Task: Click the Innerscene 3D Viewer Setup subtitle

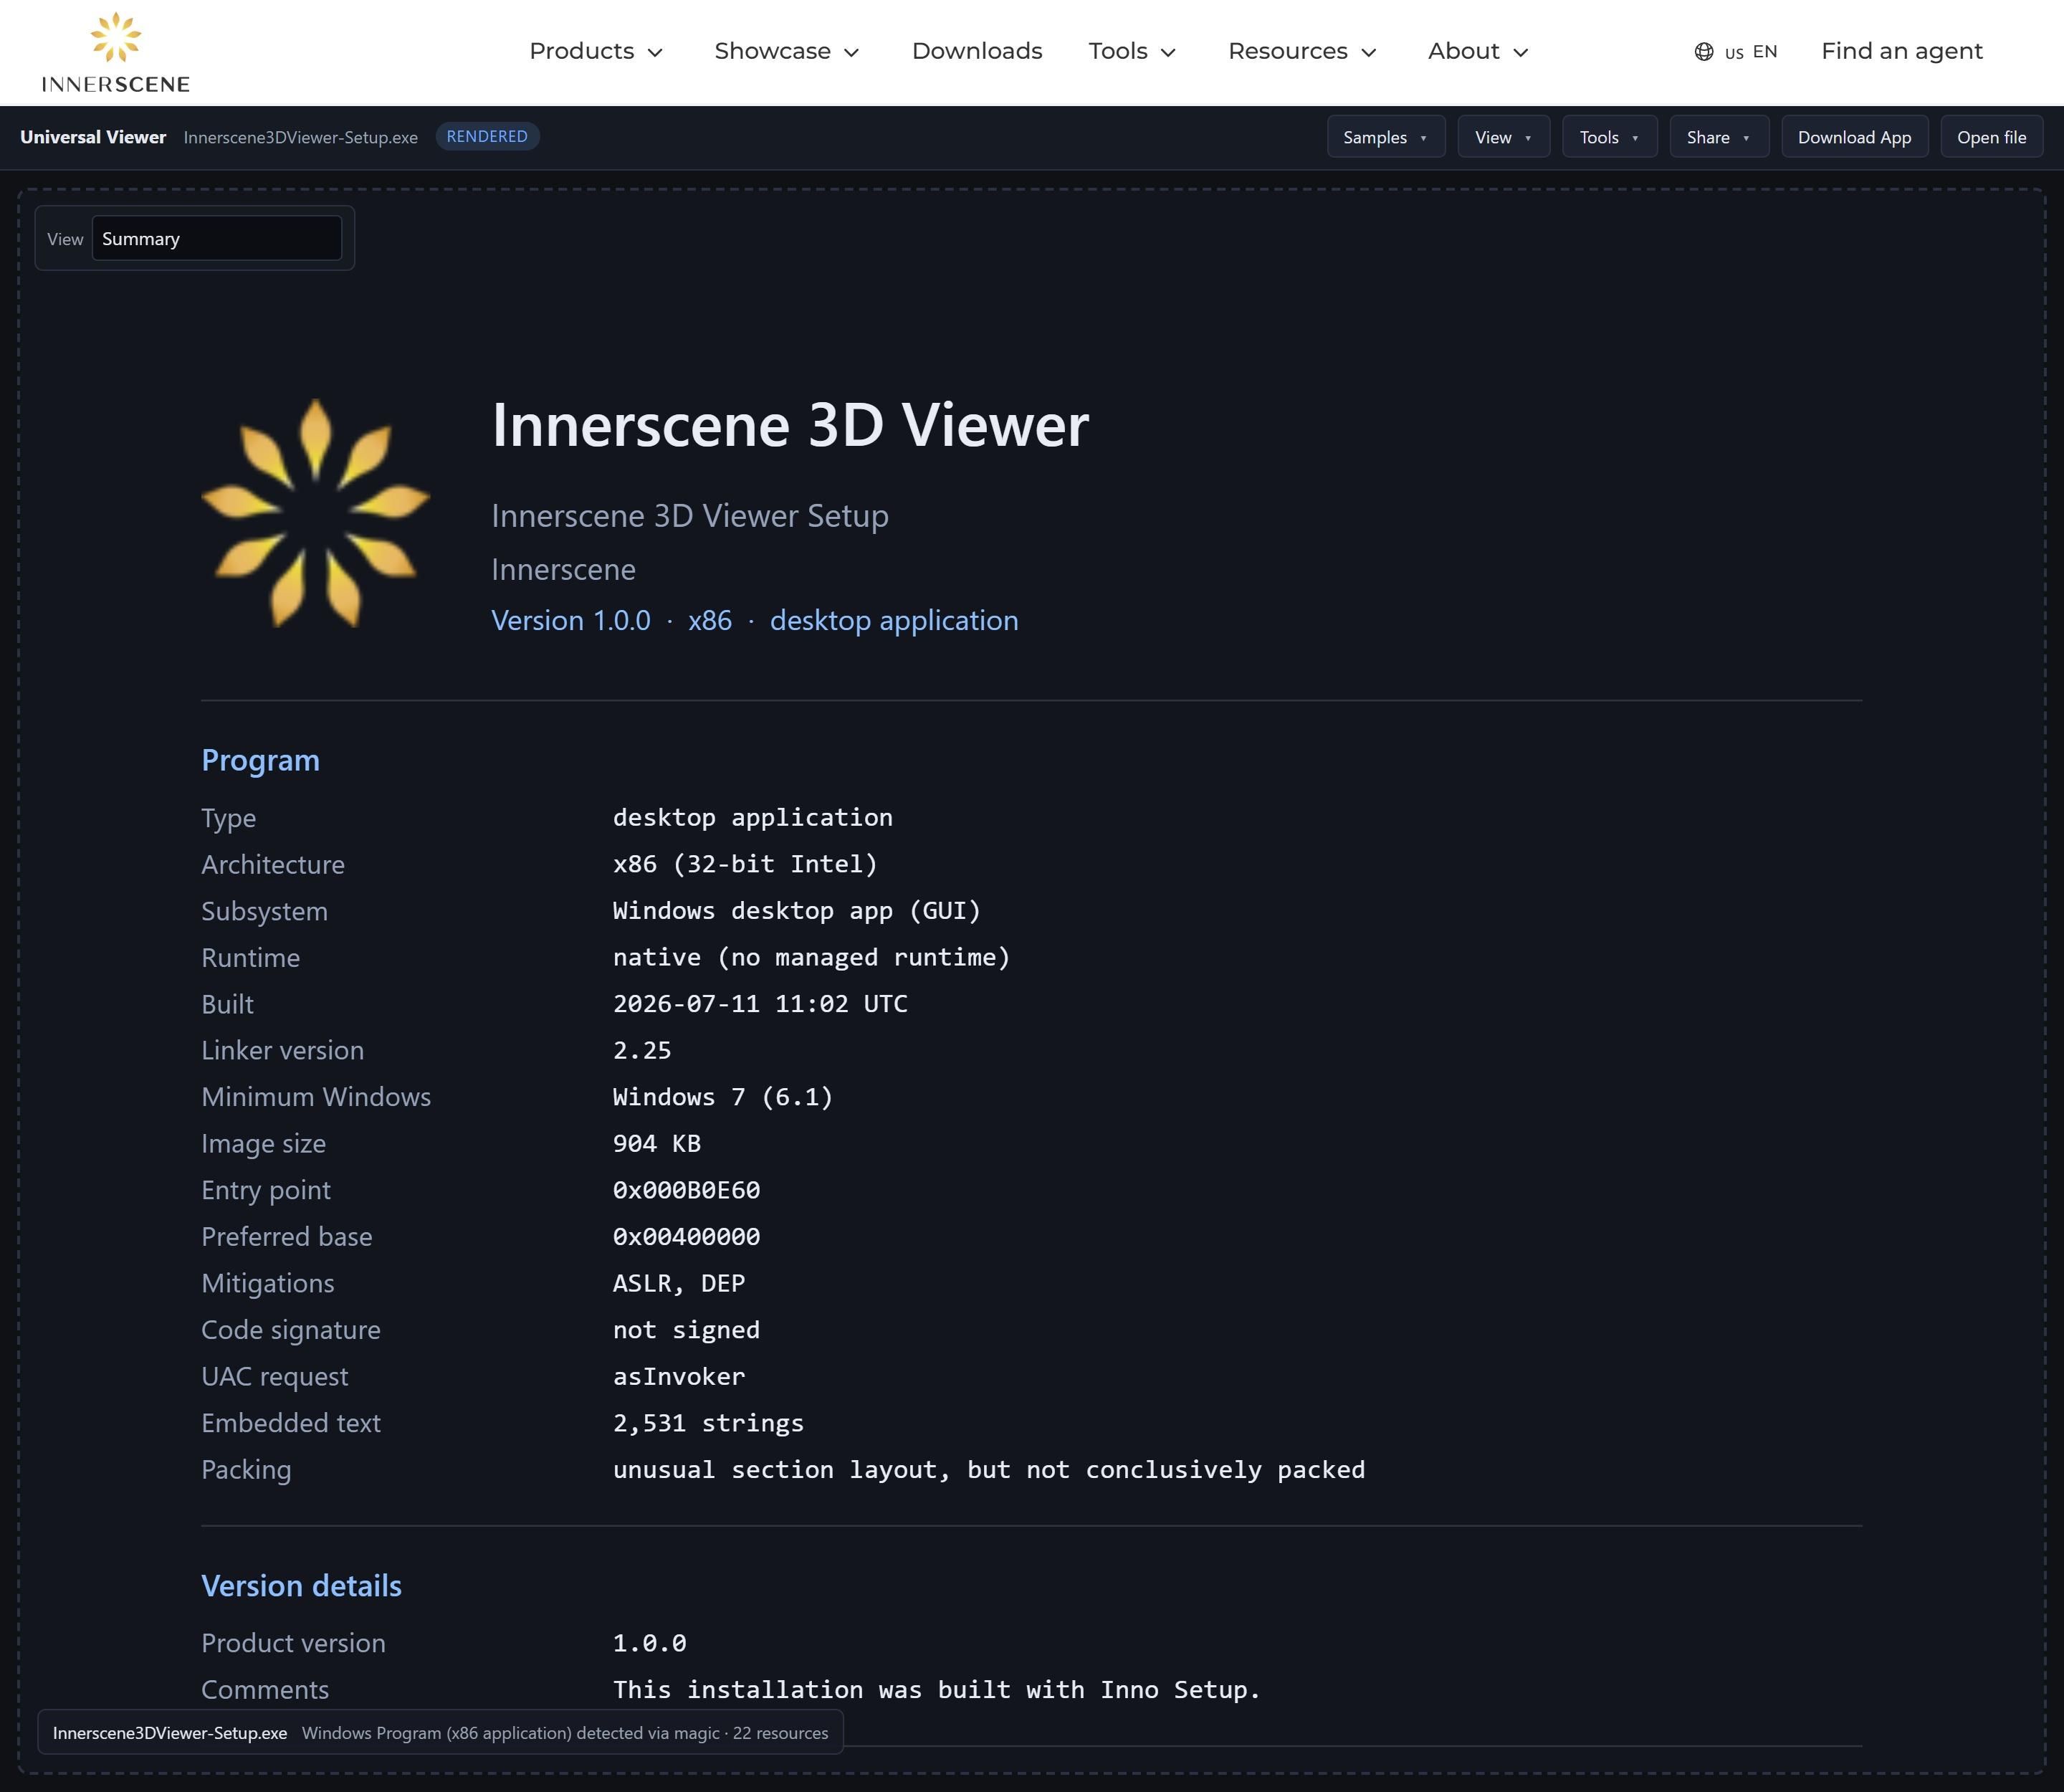Action: [690, 516]
